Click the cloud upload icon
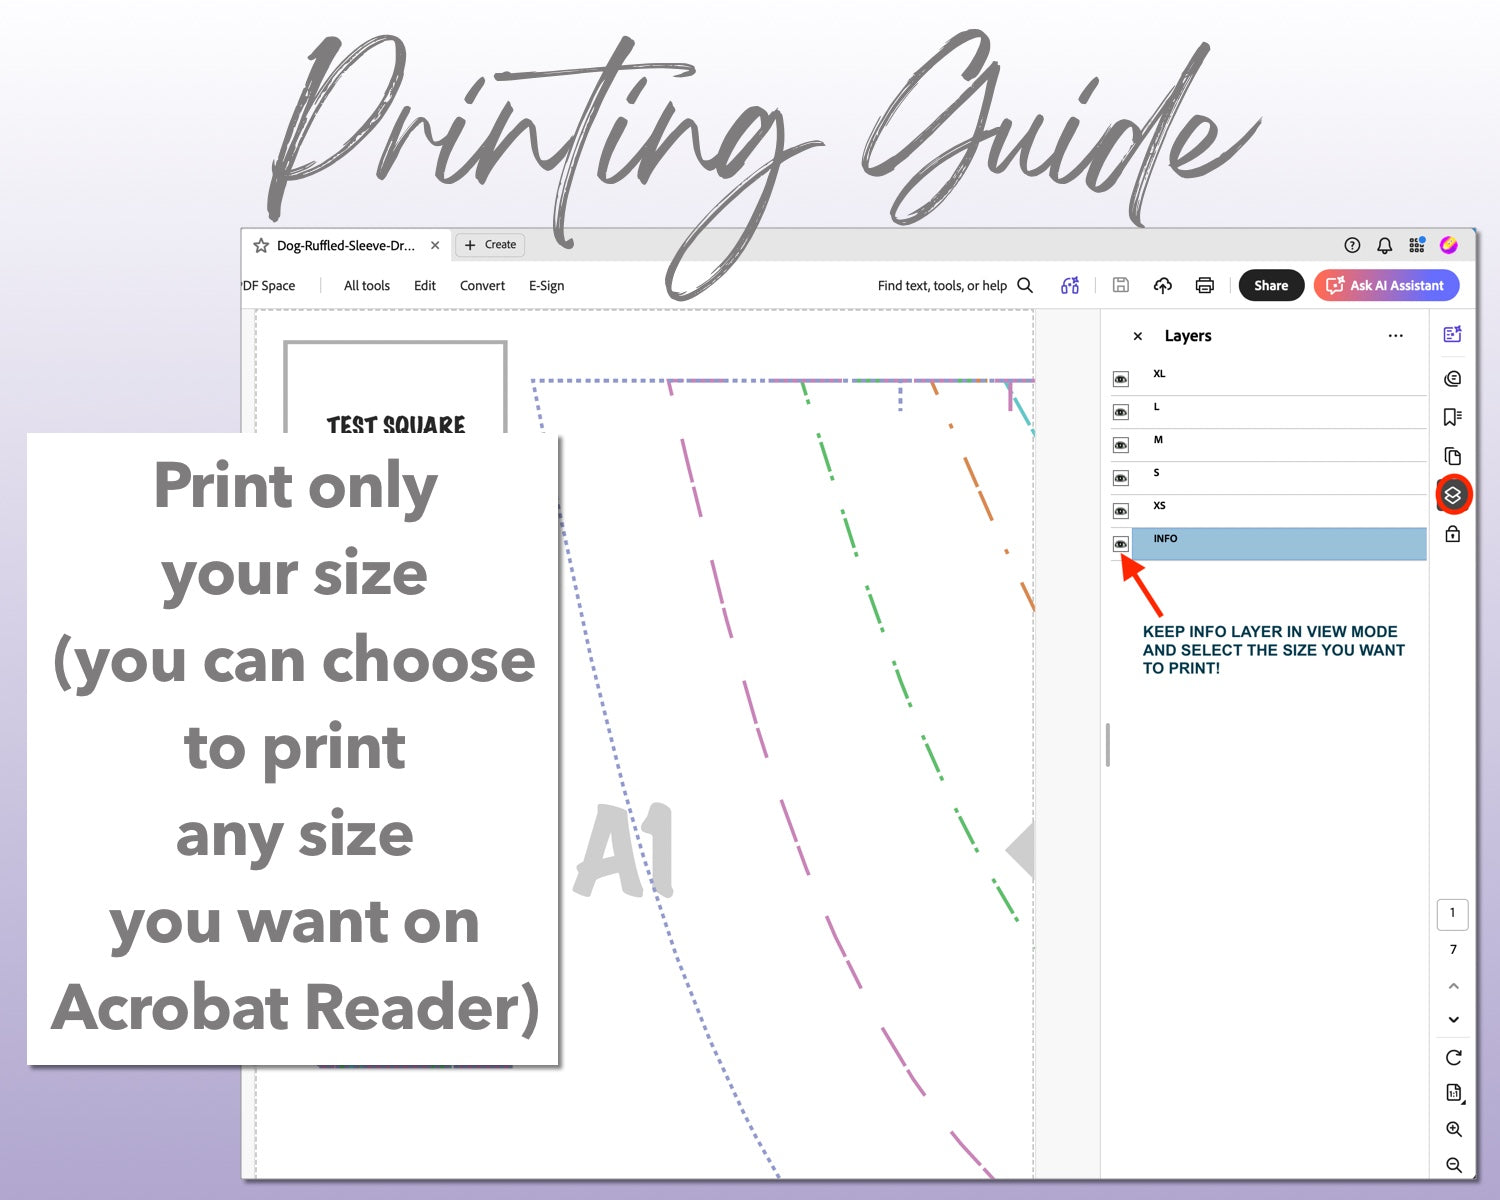The height and width of the screenshot is (1200, 1500). (1162, 286)
